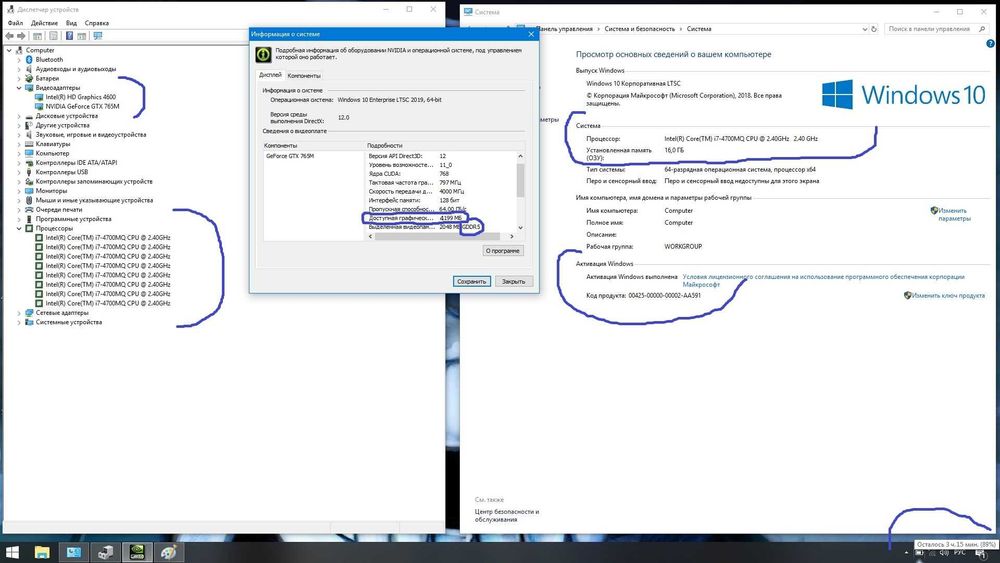Click the Forward arrow in Device Manager toolbar

coord(22,36)
